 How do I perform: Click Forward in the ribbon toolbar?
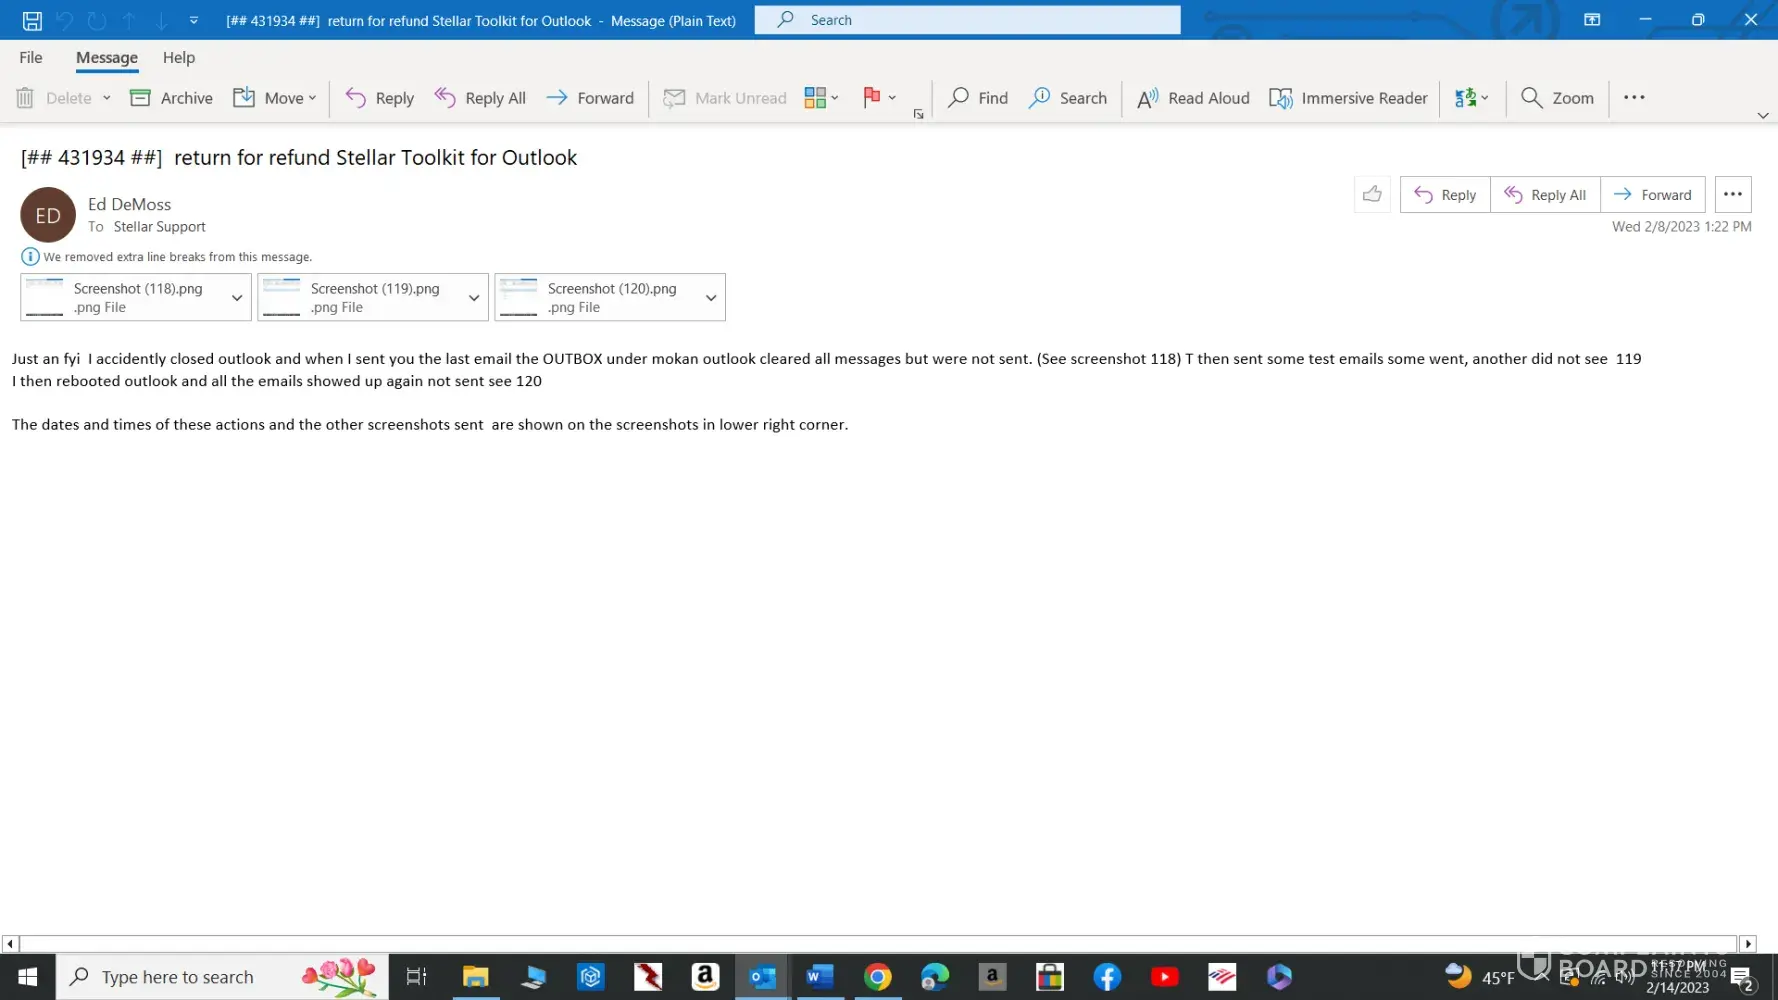pos(590,98)
